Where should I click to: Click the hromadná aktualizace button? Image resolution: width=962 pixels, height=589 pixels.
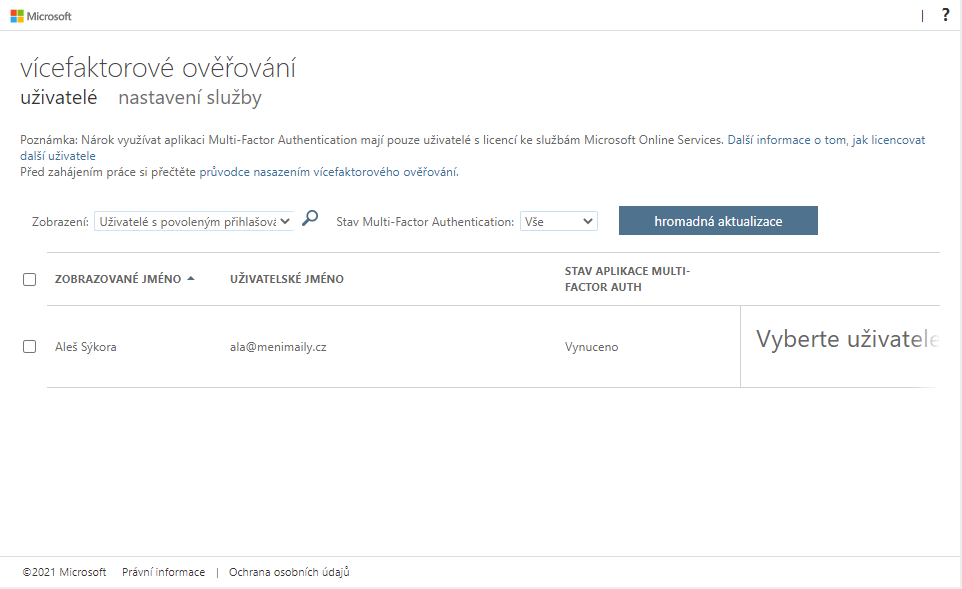pos(718,221)
